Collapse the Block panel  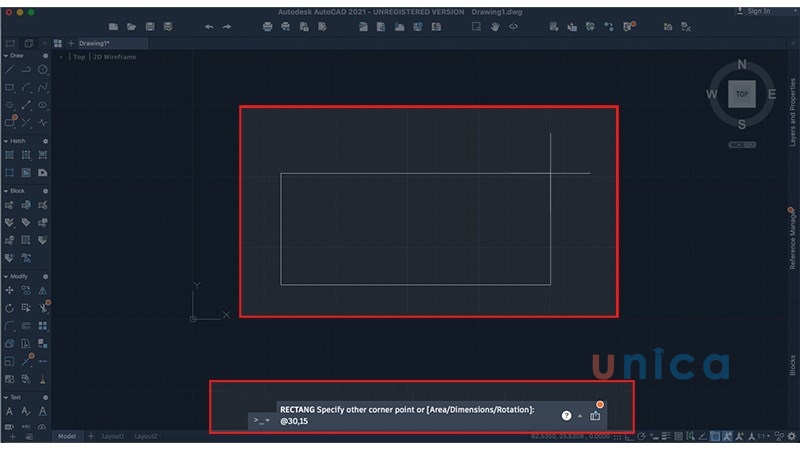click(x=6, y=191)
